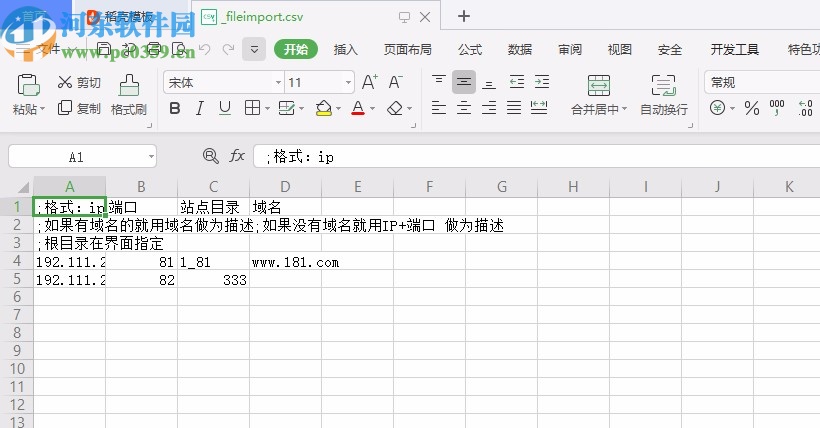Activate the Format Painter 格式刷
This screenshot has height=428, width=820.
tap(129, 95)
